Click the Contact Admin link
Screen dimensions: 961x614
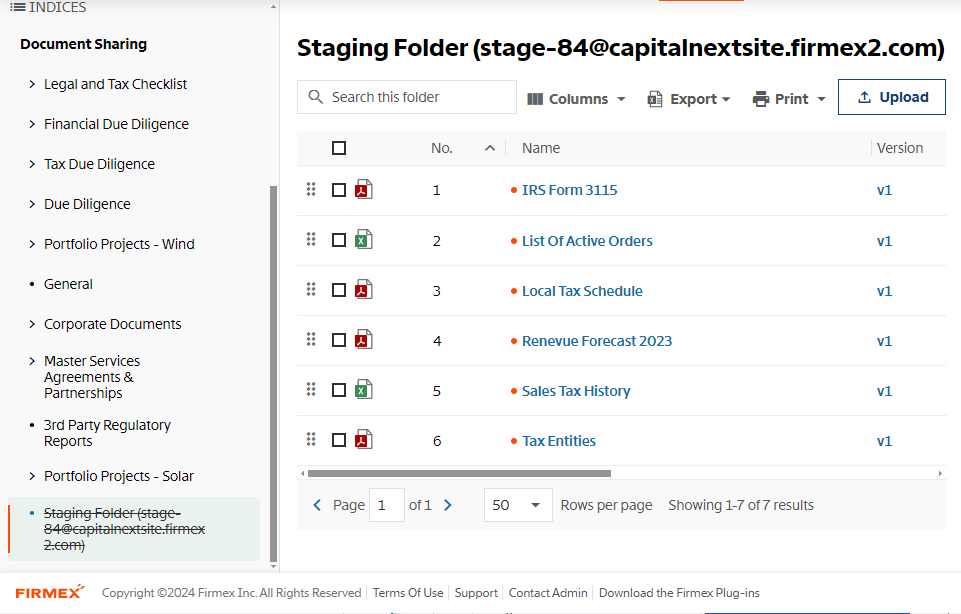click(548, 593)
